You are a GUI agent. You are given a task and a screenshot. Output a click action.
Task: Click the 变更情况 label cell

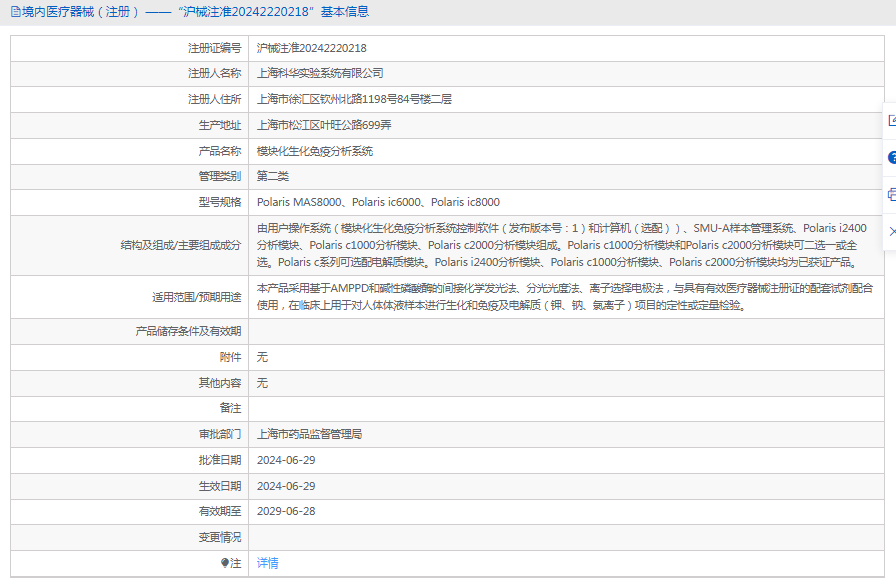click(x=130, y=537)
